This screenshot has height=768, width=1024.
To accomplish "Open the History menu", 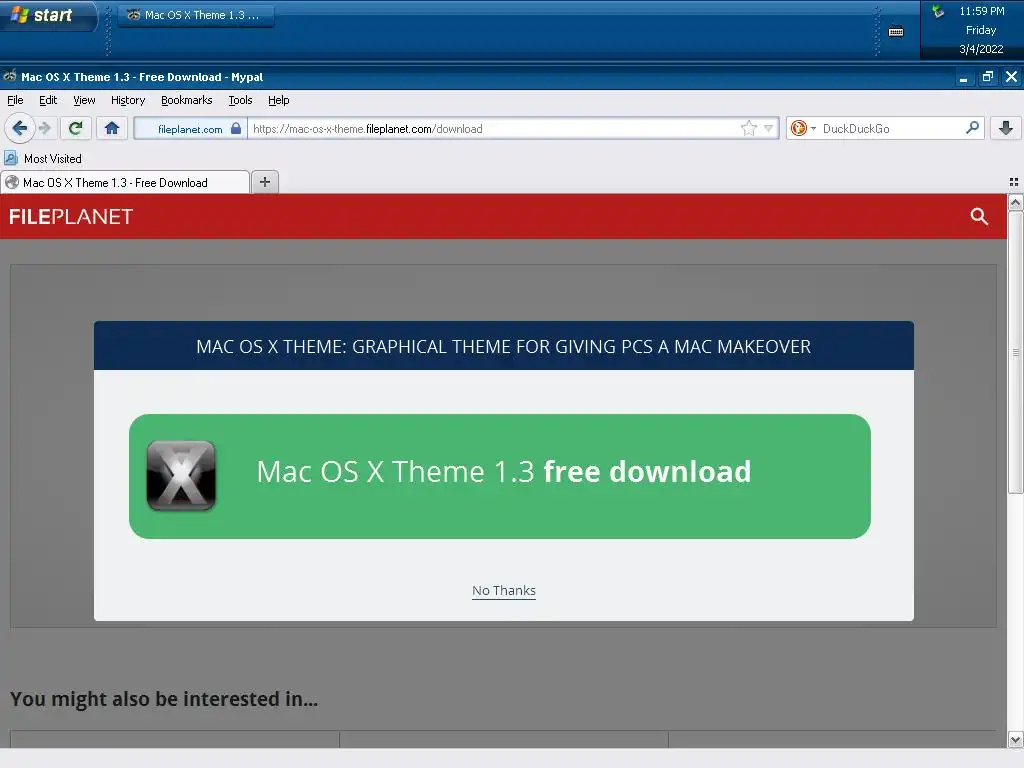I will click(128, 100).
